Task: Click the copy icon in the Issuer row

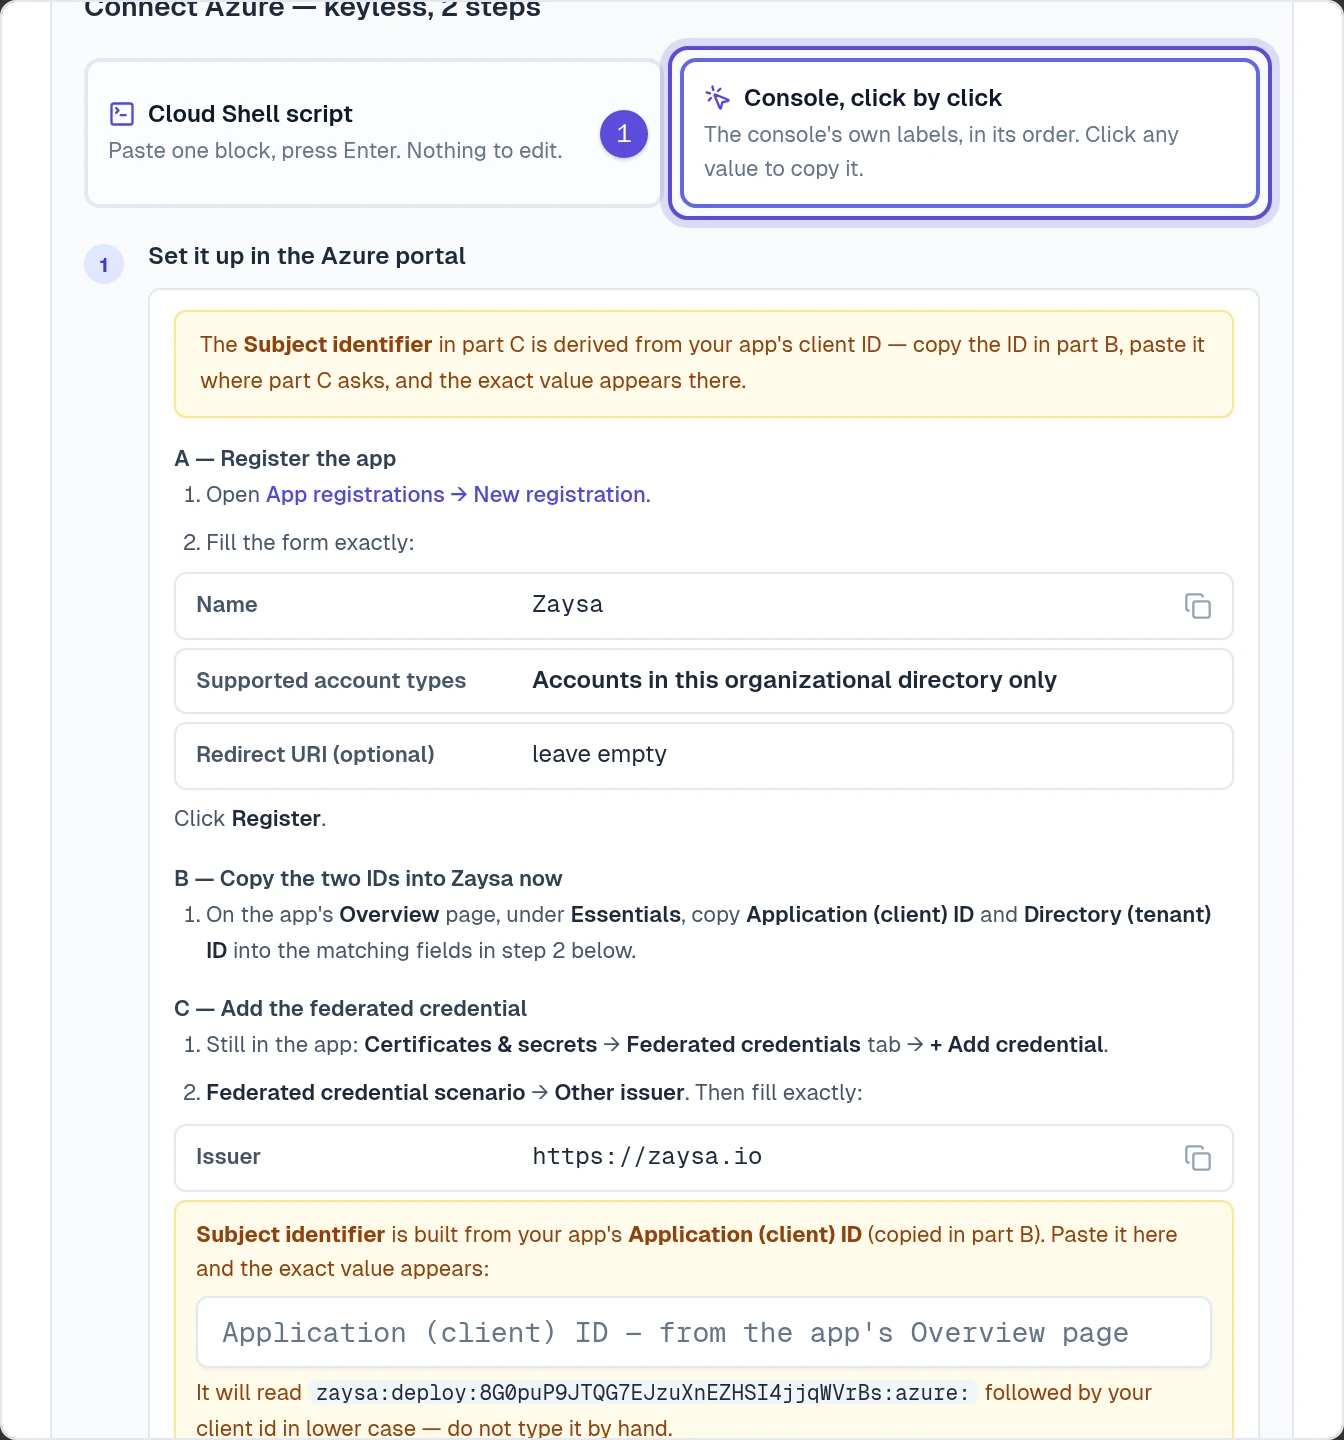Action: 1197,1158
